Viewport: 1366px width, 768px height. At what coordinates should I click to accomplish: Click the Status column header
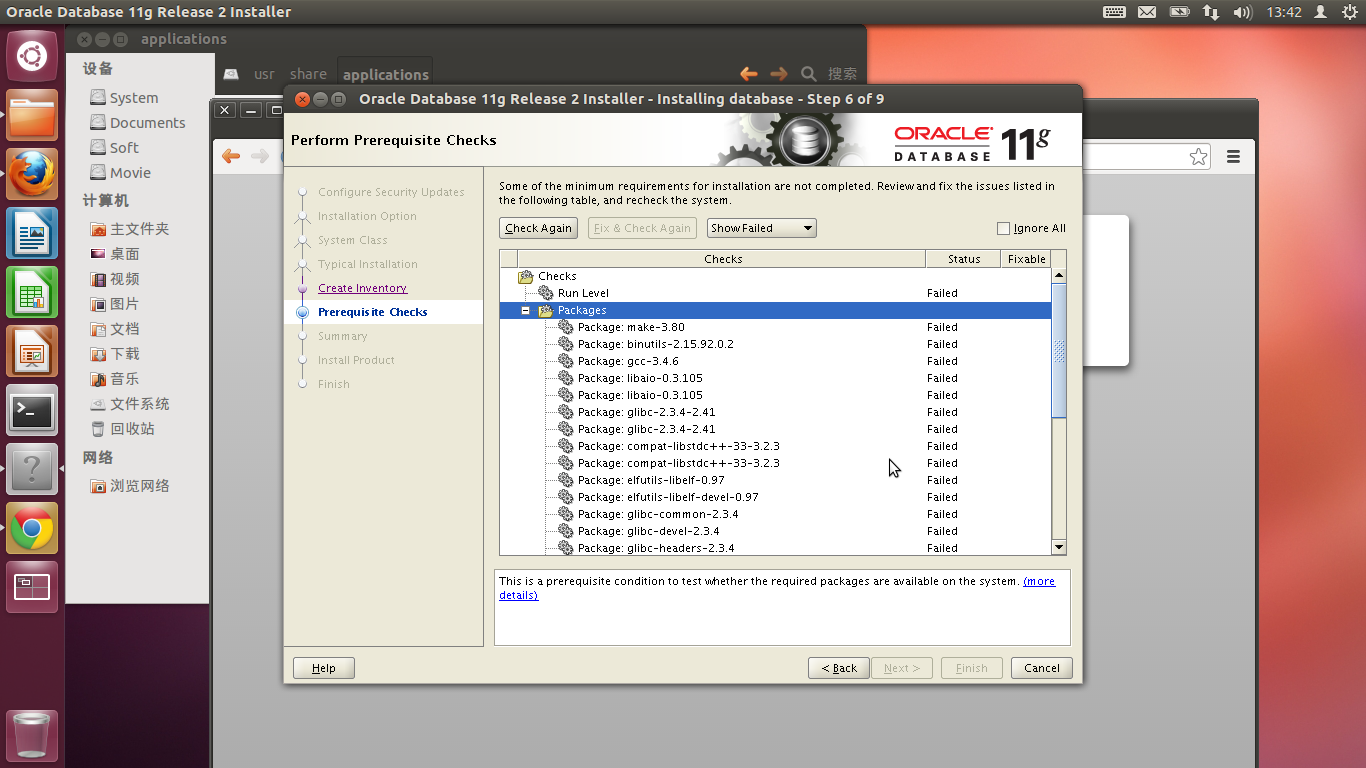pyautogui.click(x=964, y=259)
